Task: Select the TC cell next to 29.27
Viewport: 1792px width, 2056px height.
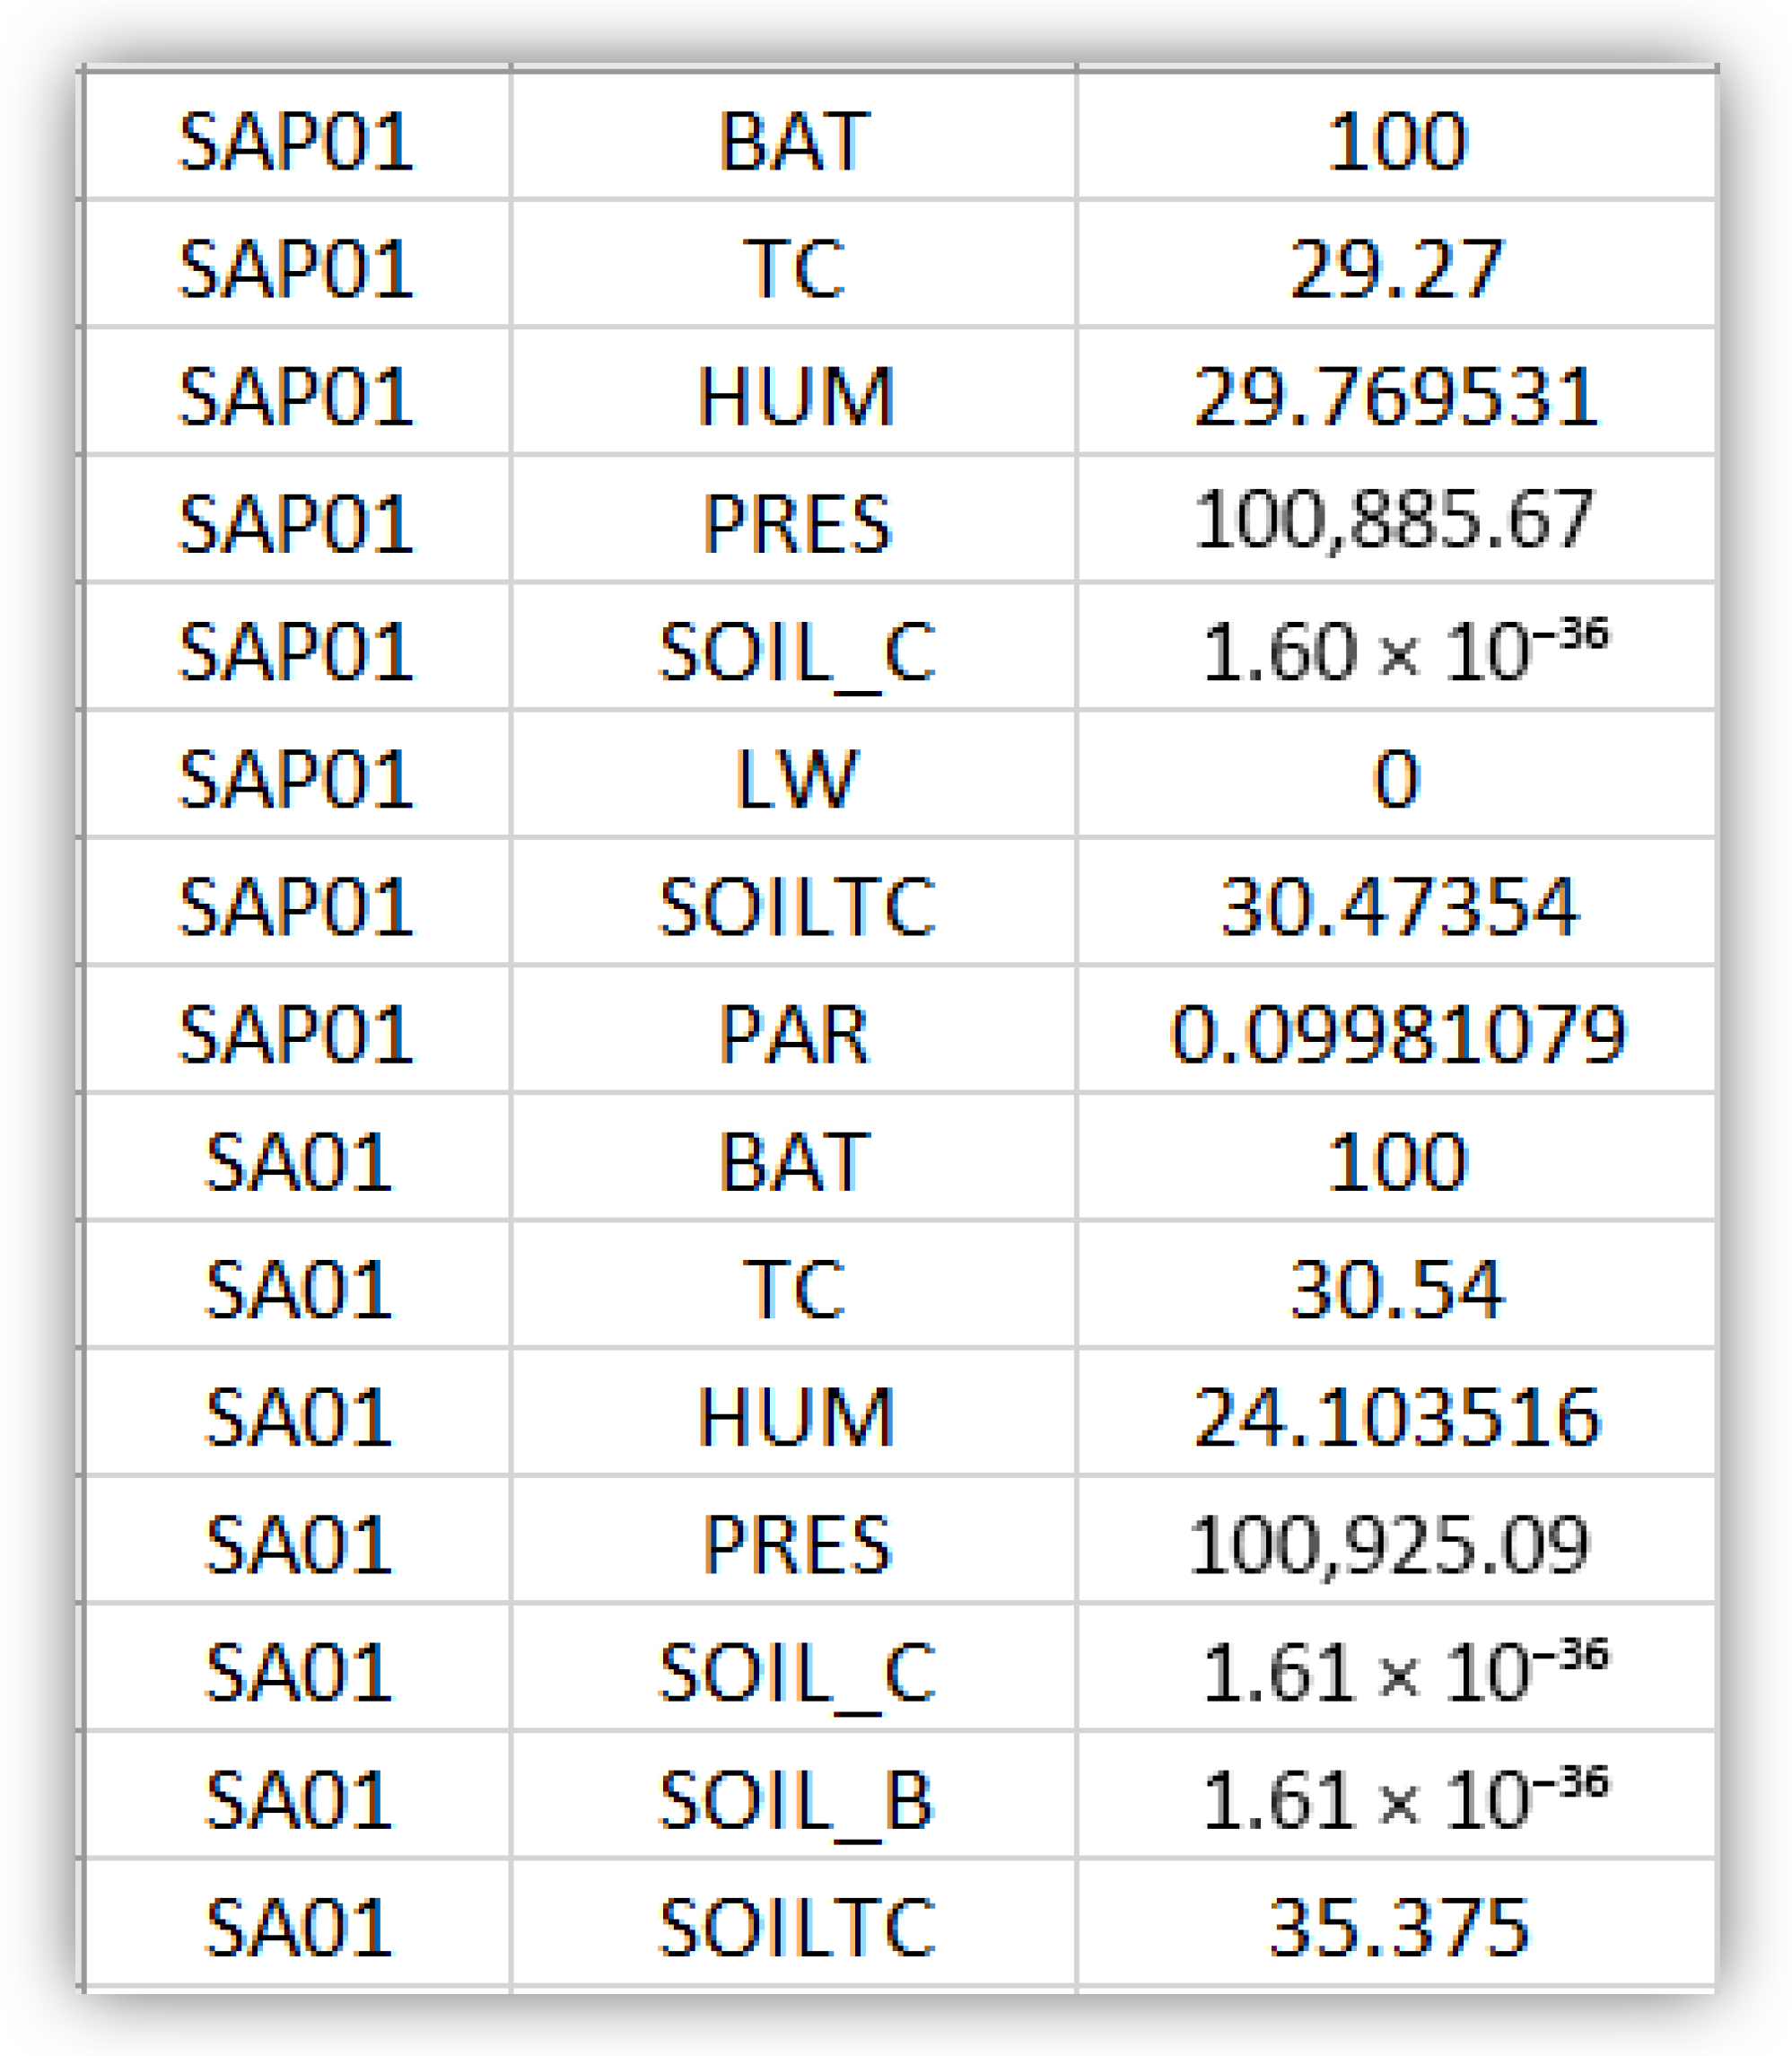Action: tap(794, 268)
